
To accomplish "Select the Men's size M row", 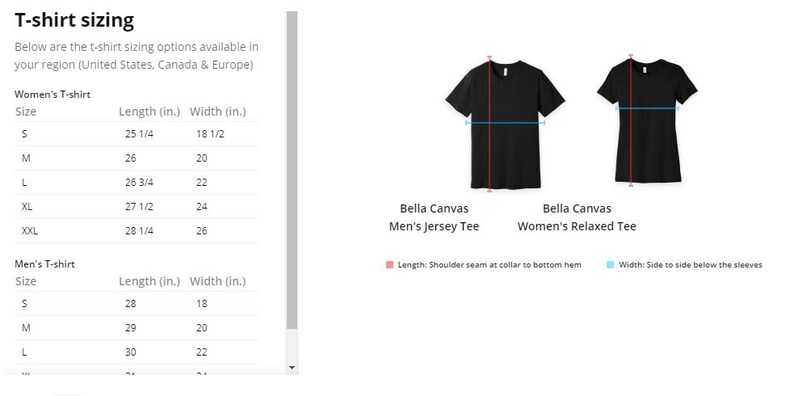I will pos(136,328).
